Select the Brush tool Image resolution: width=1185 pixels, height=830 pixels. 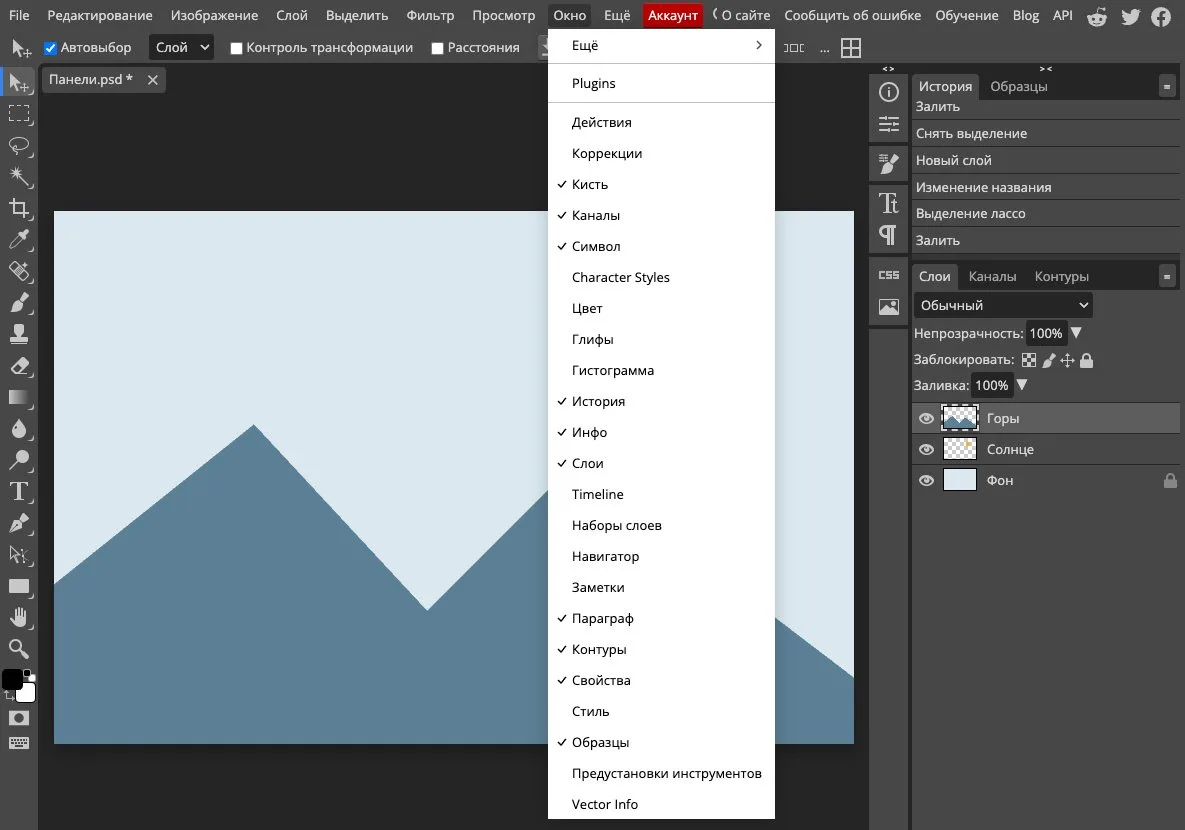coord(19,303)
